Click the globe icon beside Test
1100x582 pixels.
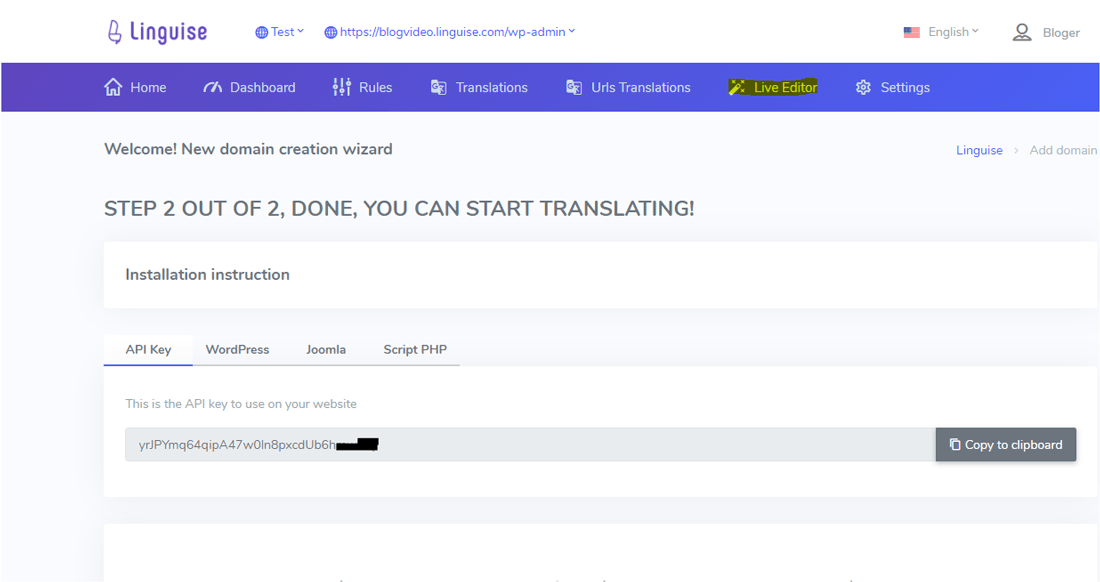tap(262, 32)
